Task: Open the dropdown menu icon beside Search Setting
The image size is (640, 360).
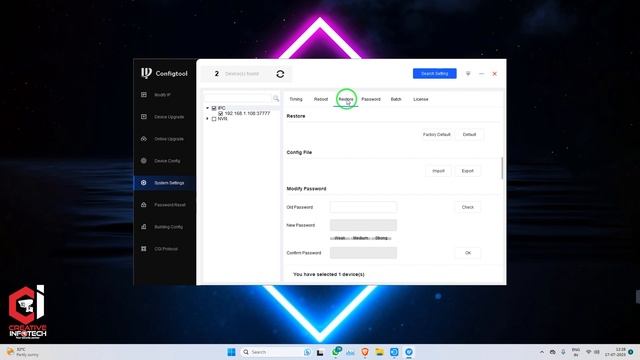Action: tap(468, 73)
